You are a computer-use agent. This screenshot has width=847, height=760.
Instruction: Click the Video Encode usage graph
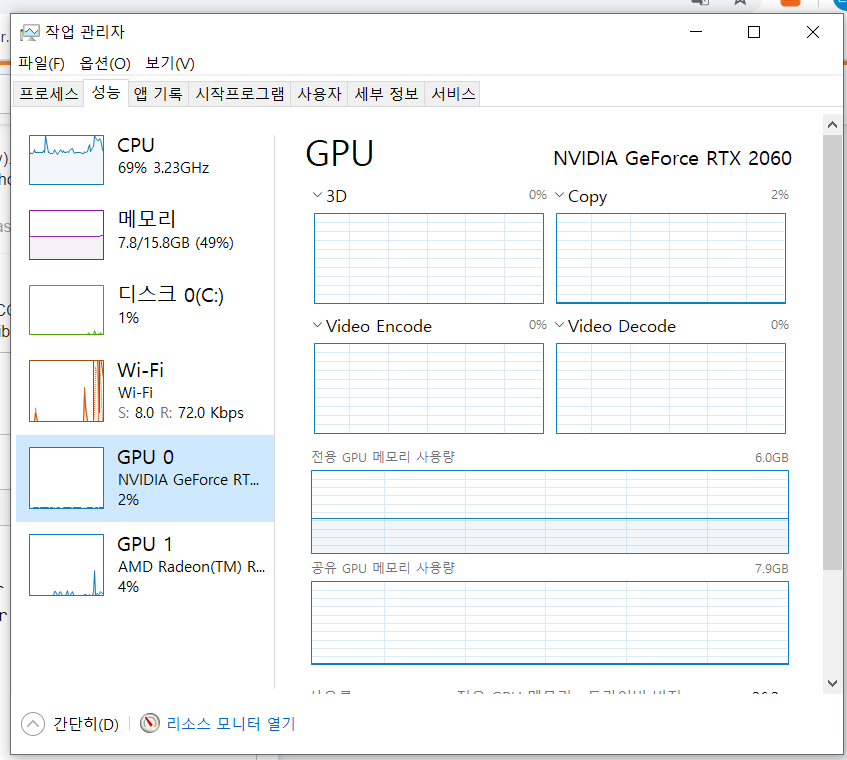pos(429,388)
